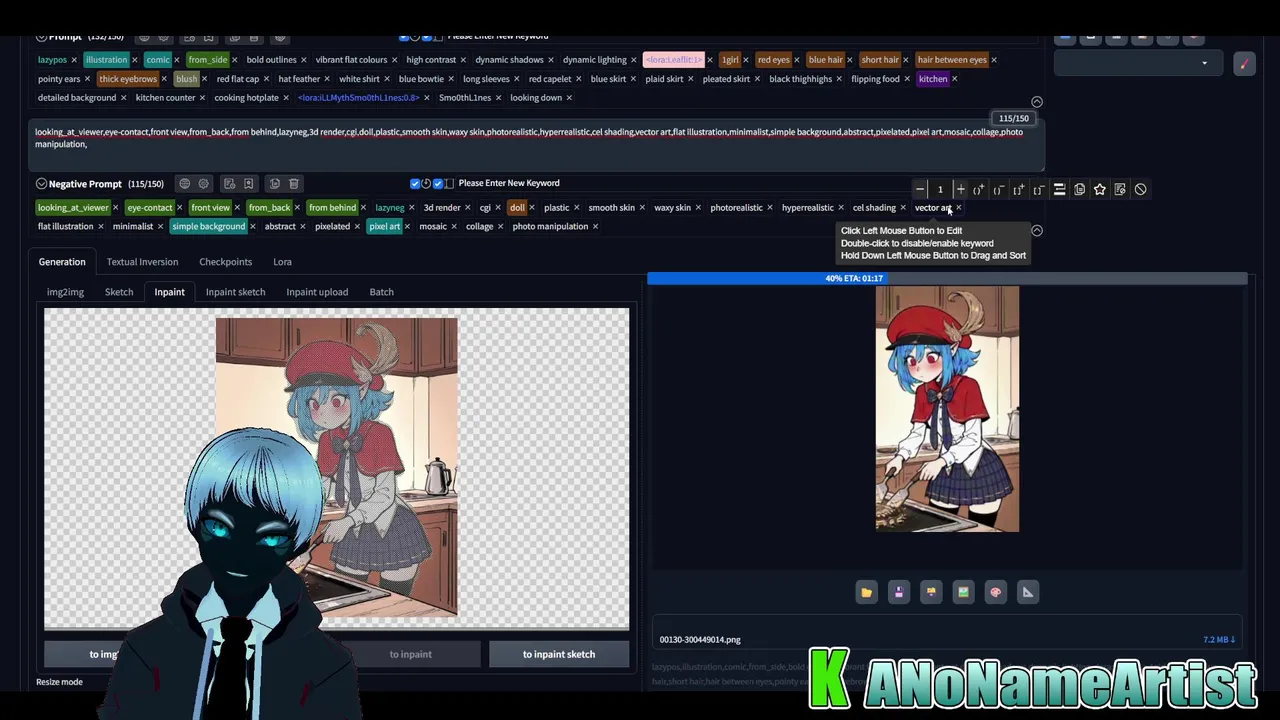The width and height of the screenshot is (1280, 720).
Task: Collapse the Negative Prompt section
Action: tap(41, 184)
